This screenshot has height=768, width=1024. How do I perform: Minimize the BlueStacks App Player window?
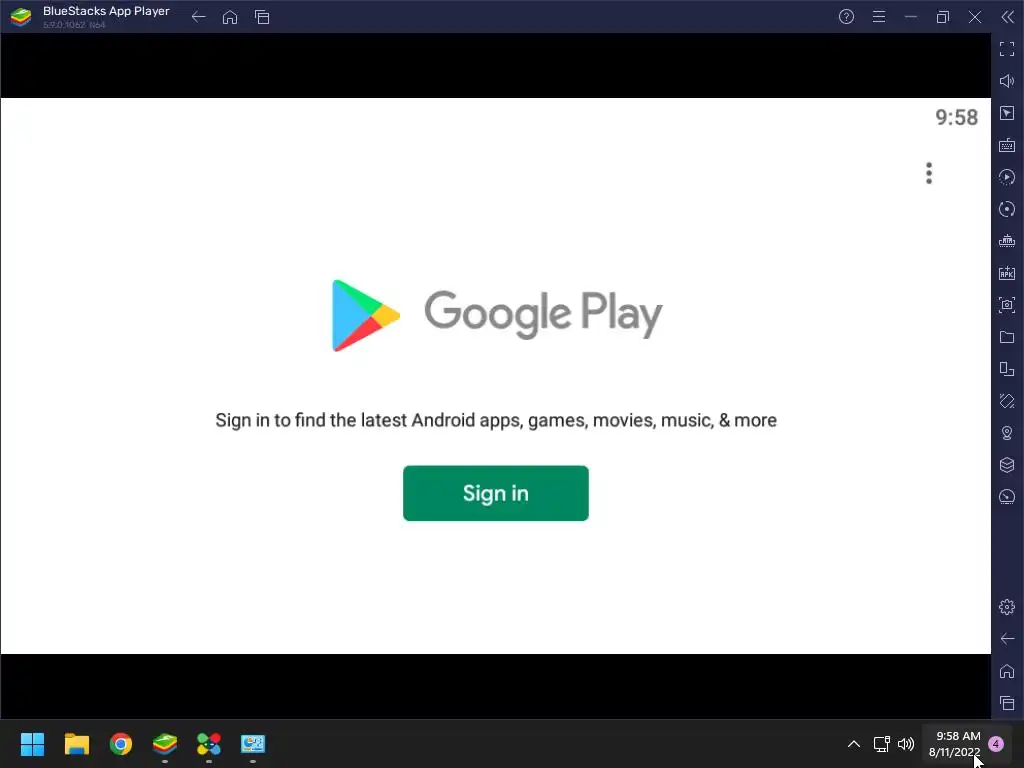pyautogui.click(x=910, y=17)
